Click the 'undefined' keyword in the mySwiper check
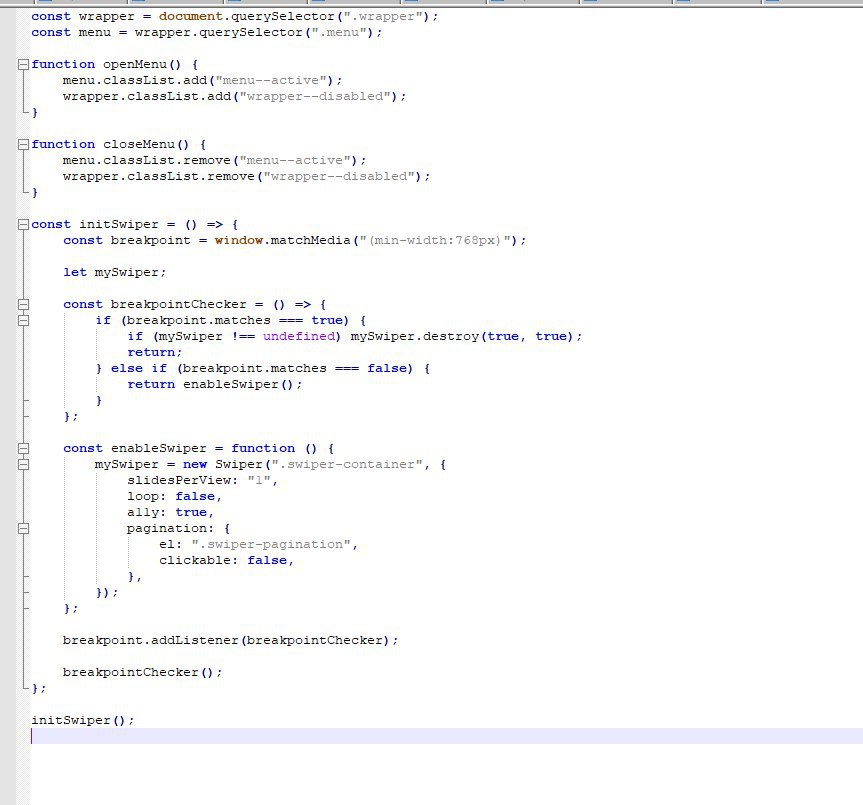 (x=299, y=336)
